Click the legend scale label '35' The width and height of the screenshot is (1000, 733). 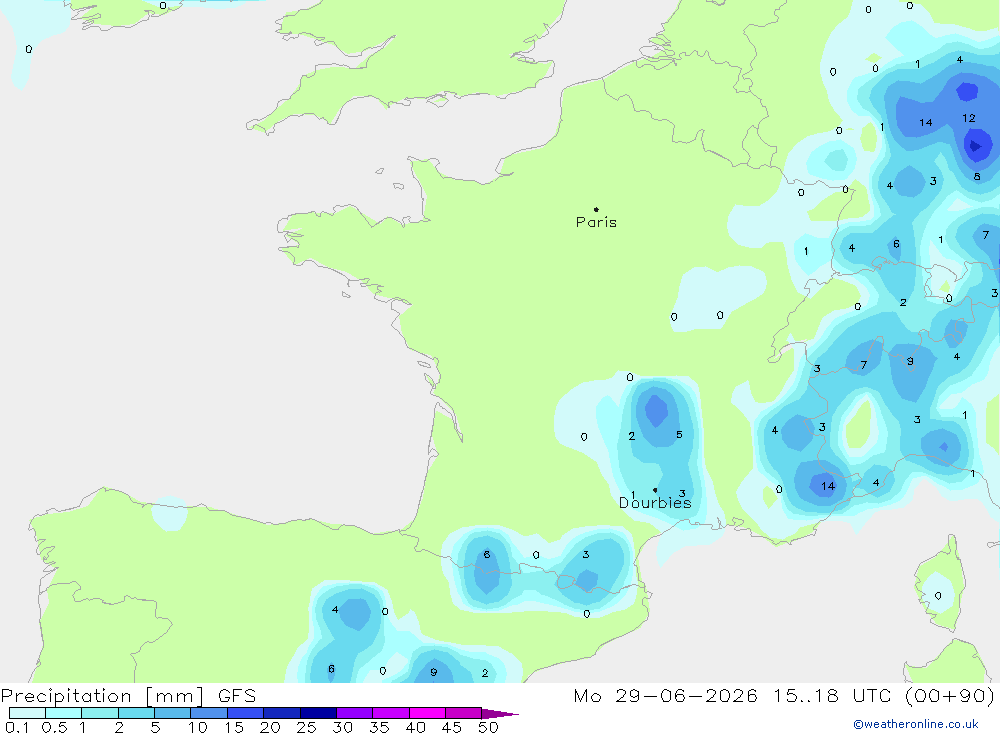pos(379,727)
